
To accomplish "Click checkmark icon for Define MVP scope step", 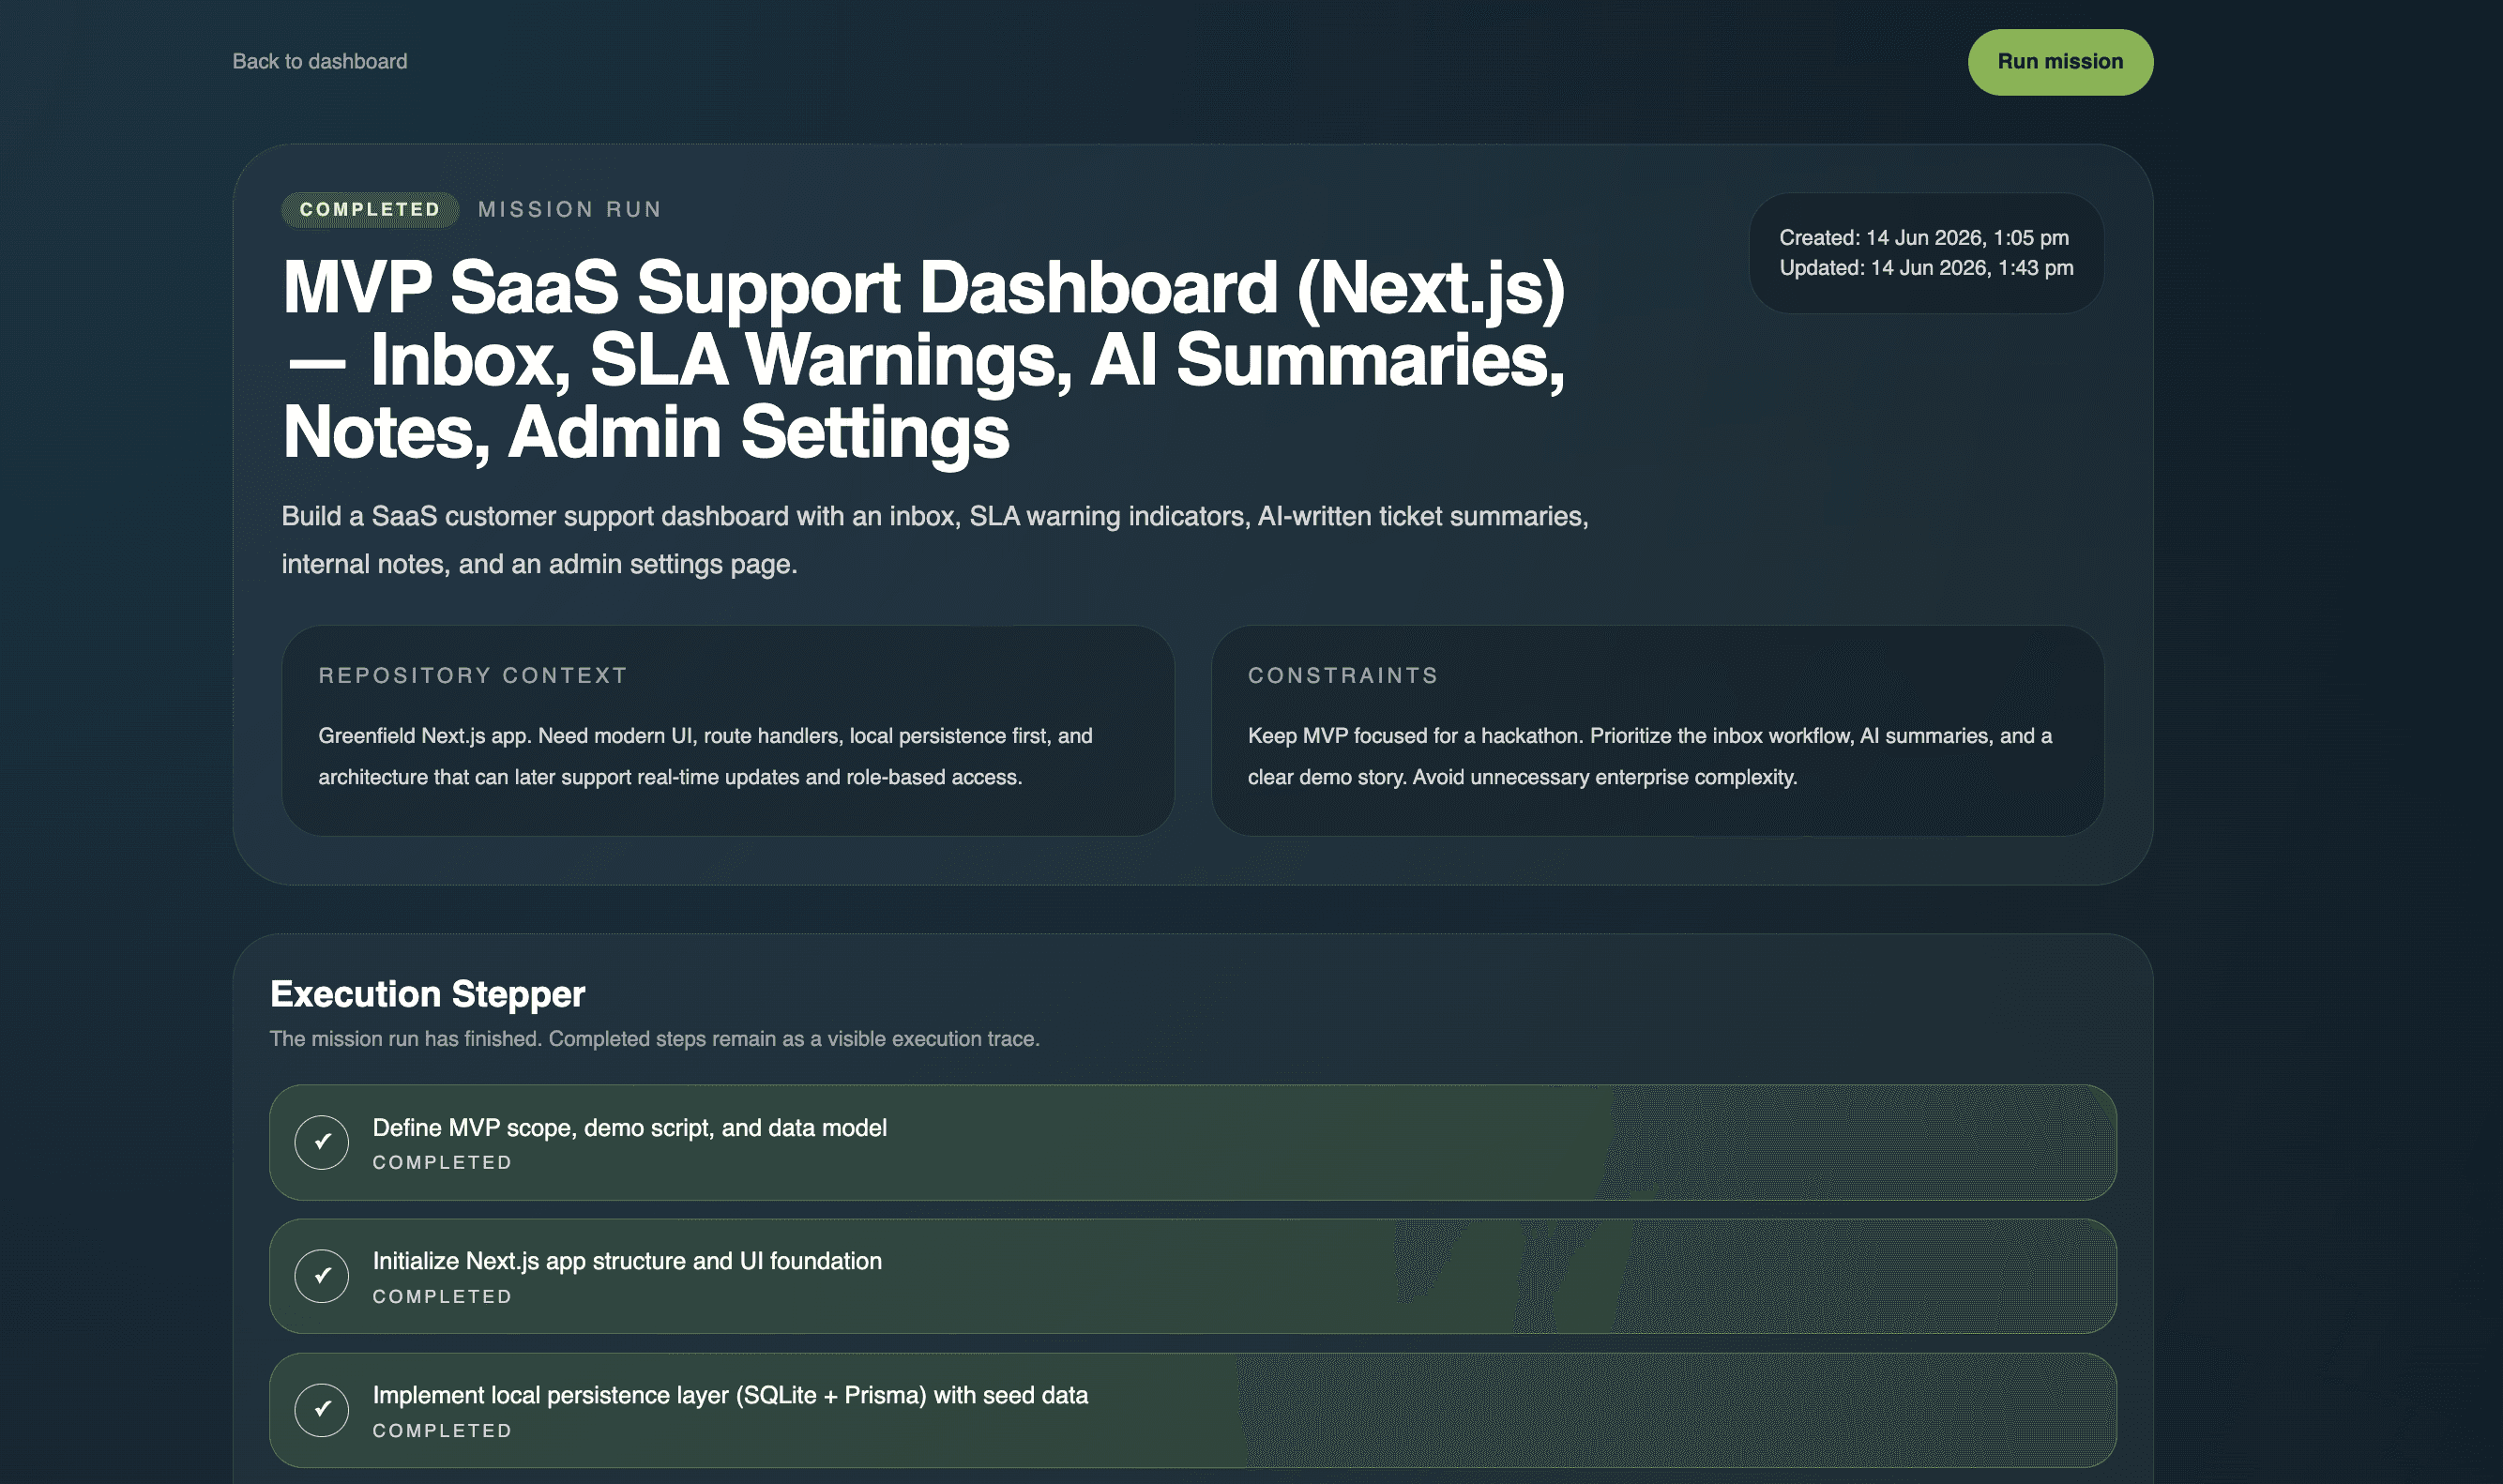I will (x=322, y=1142).
